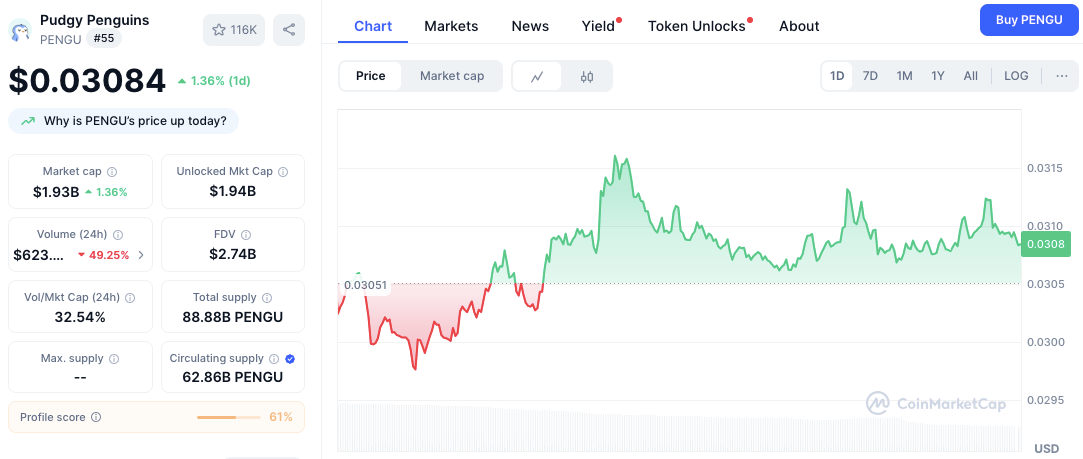Switch to candlestick chart icon
Screen dimensions: 1083x459
pos(586,76)
